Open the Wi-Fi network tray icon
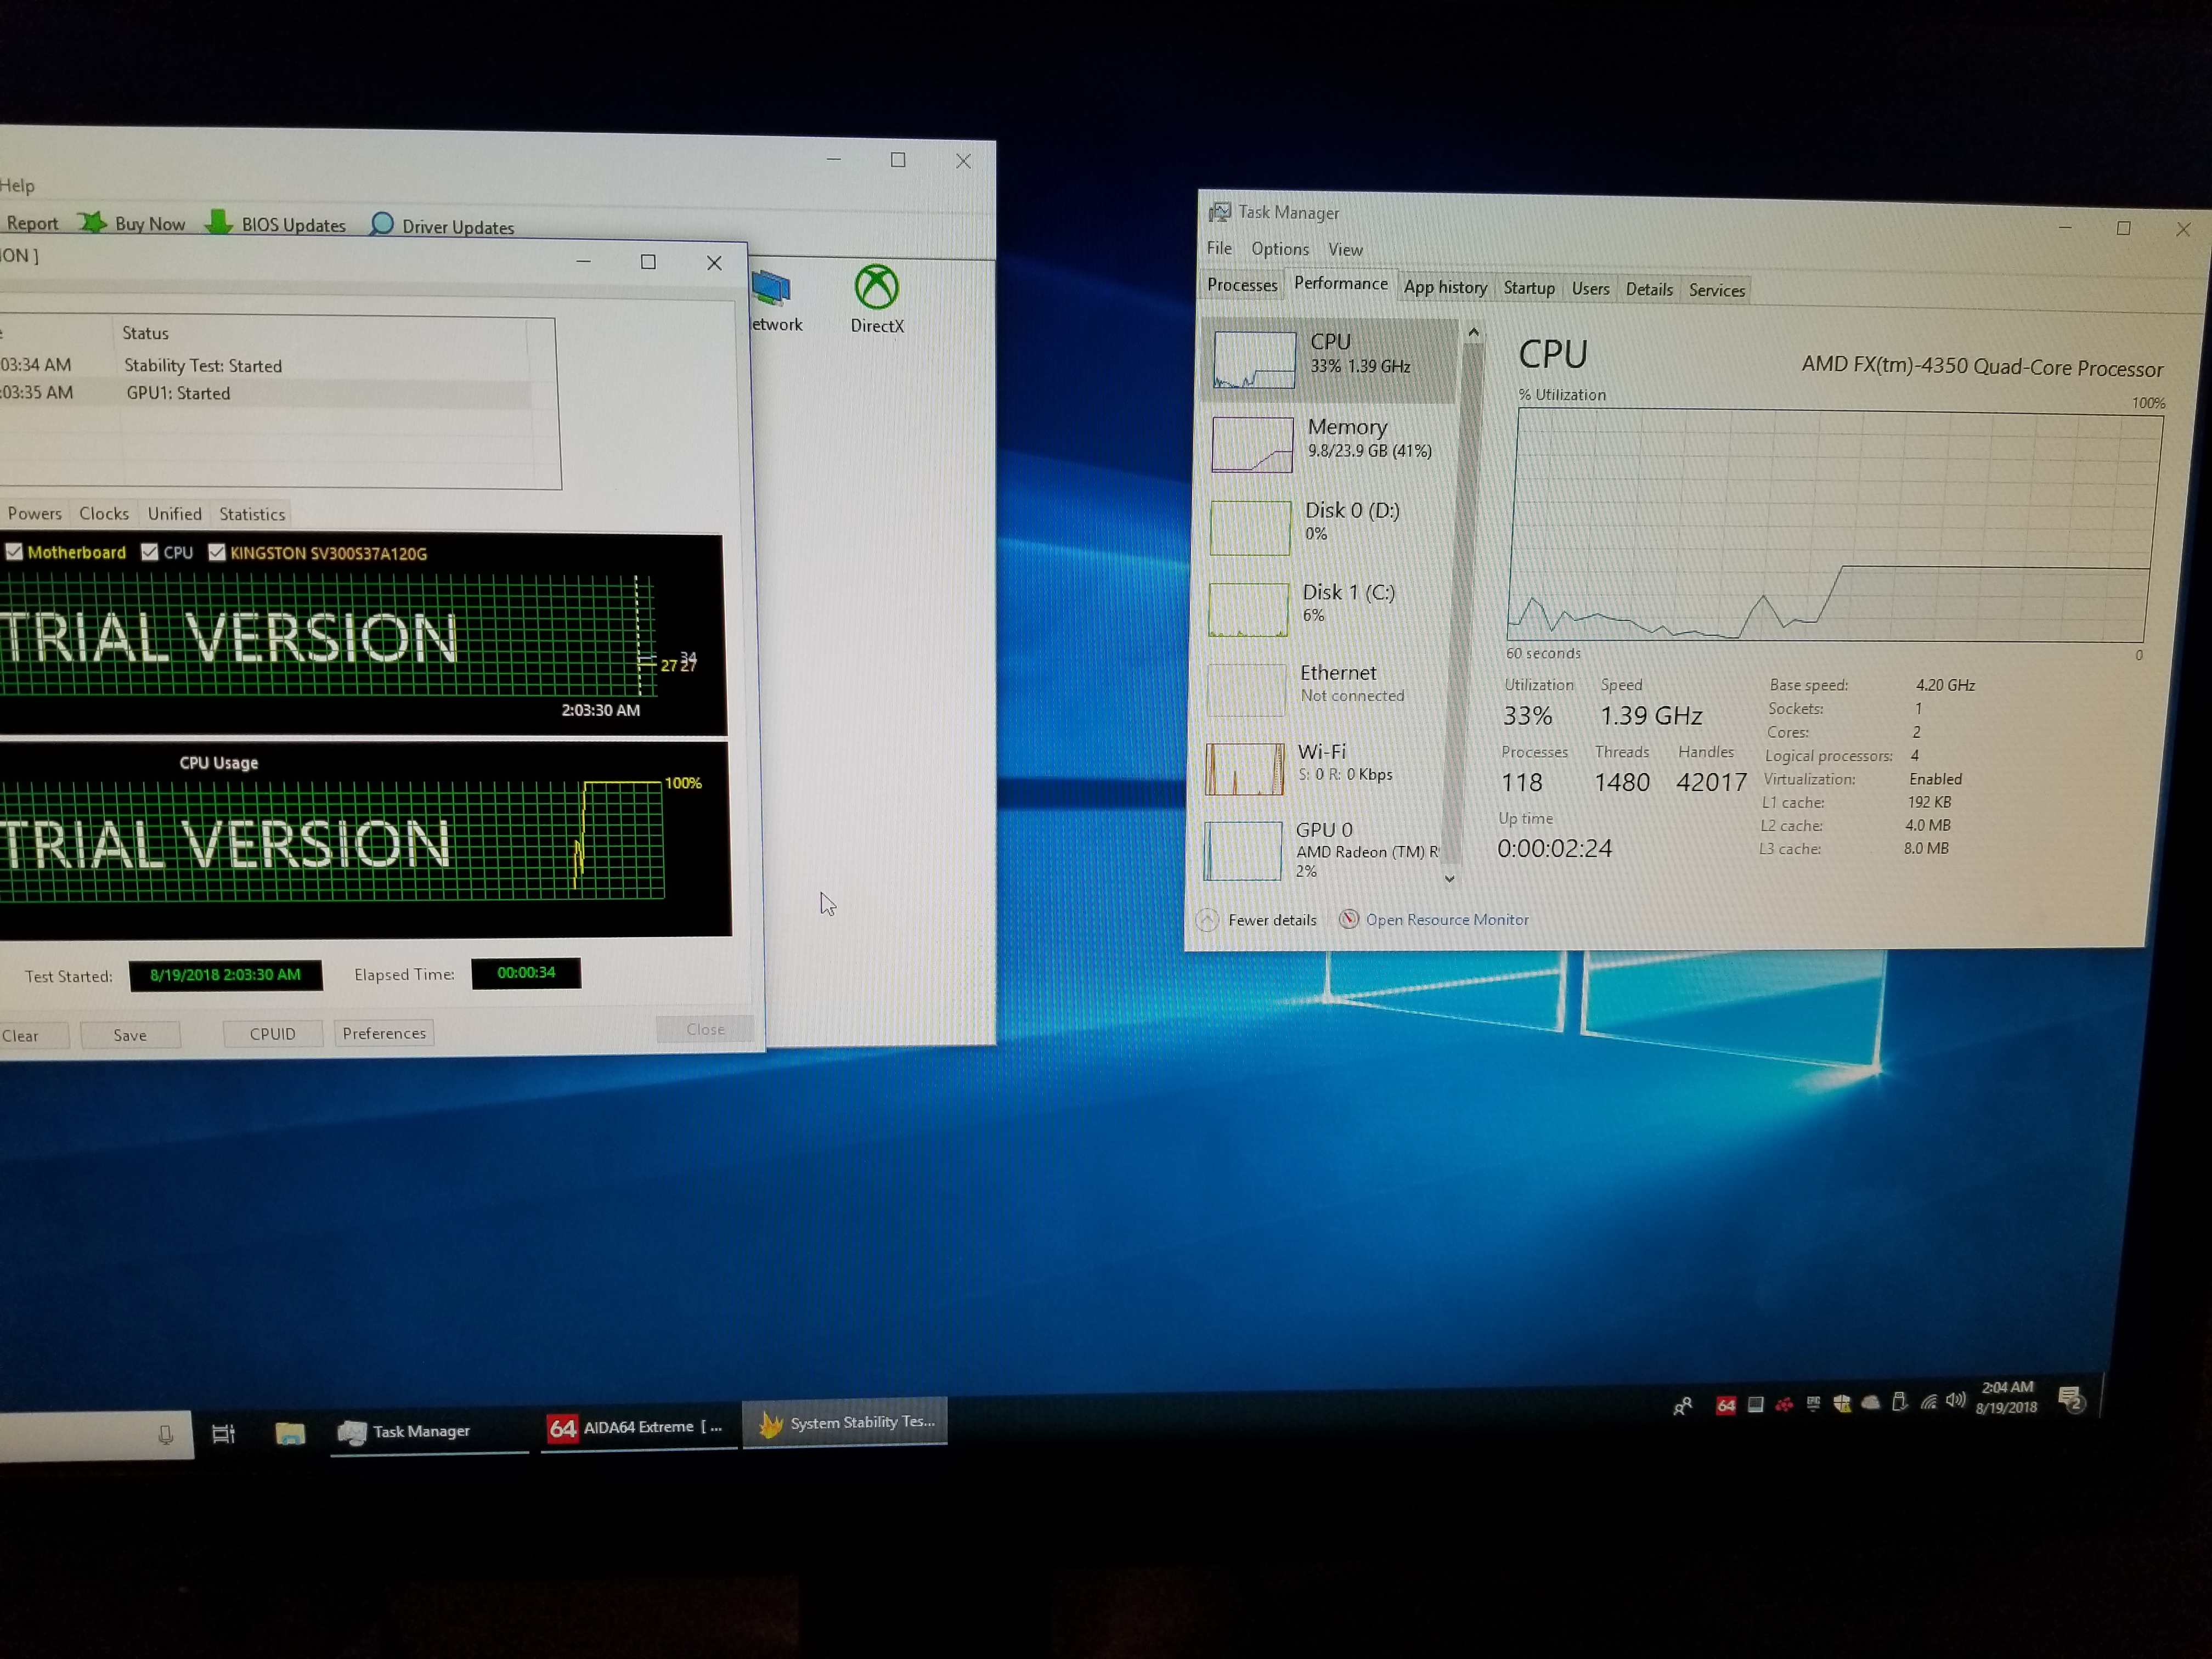The height and width of the screenshot is (1659, 2212). 1928,1402
